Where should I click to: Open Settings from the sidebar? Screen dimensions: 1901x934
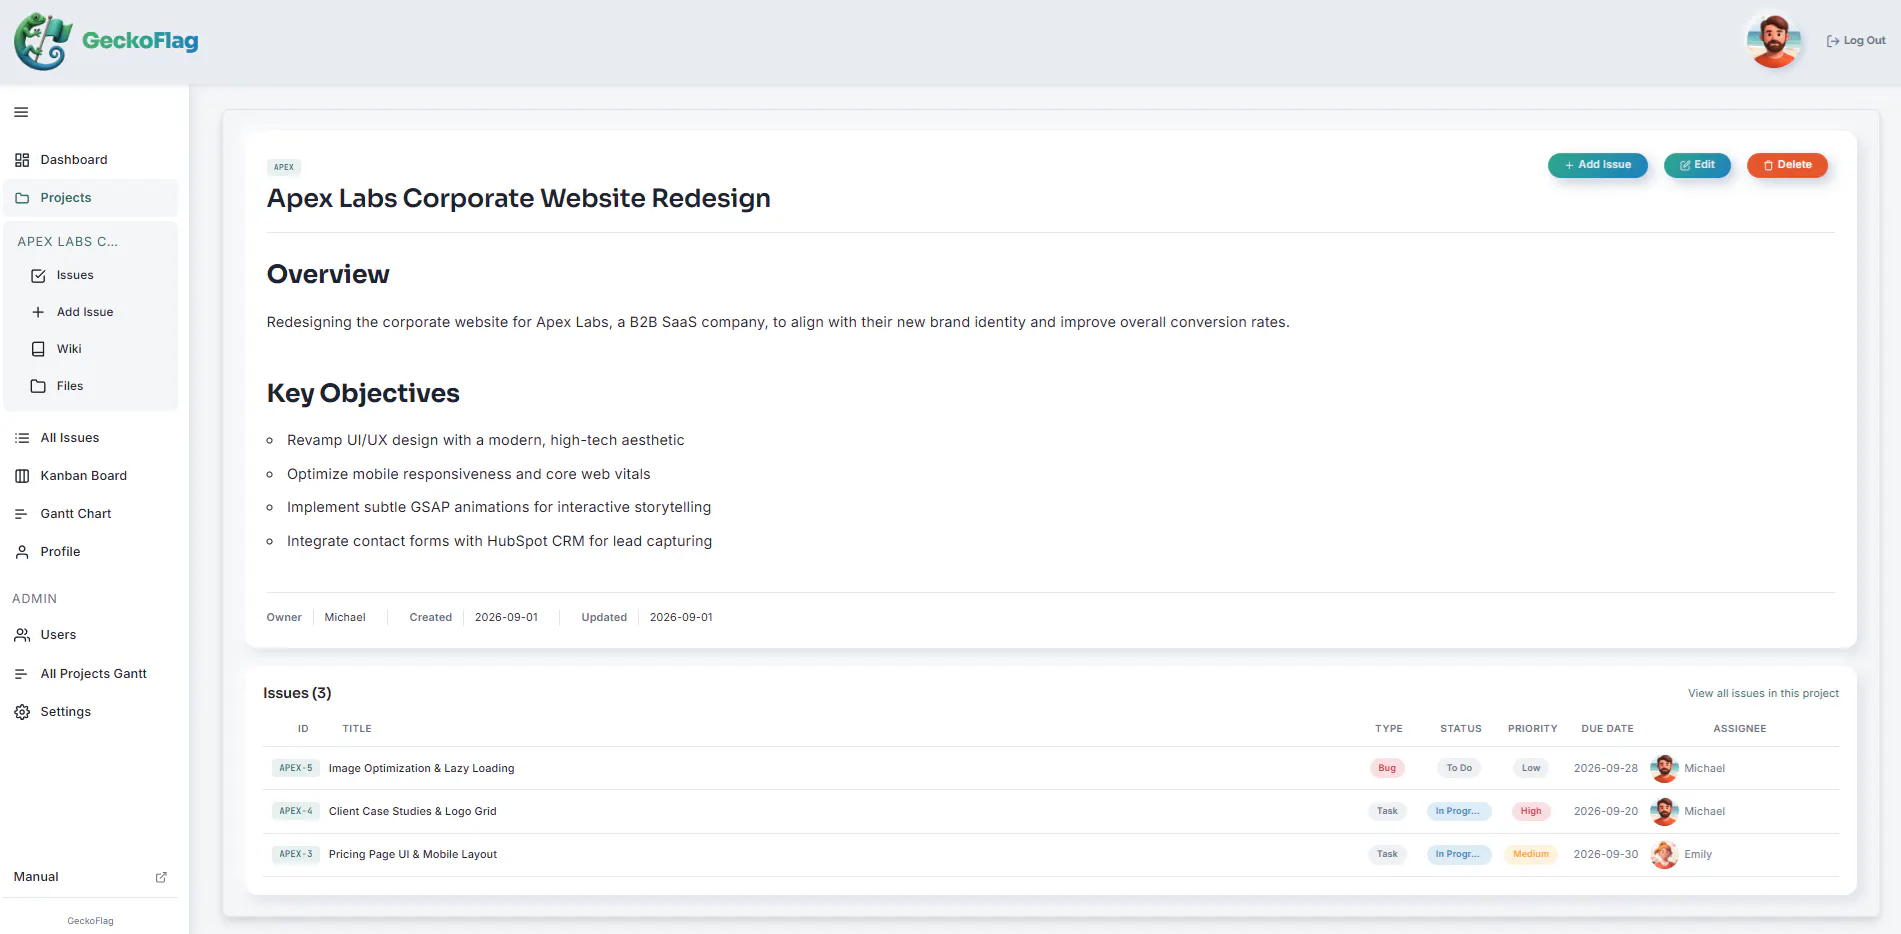coord(91,712)
